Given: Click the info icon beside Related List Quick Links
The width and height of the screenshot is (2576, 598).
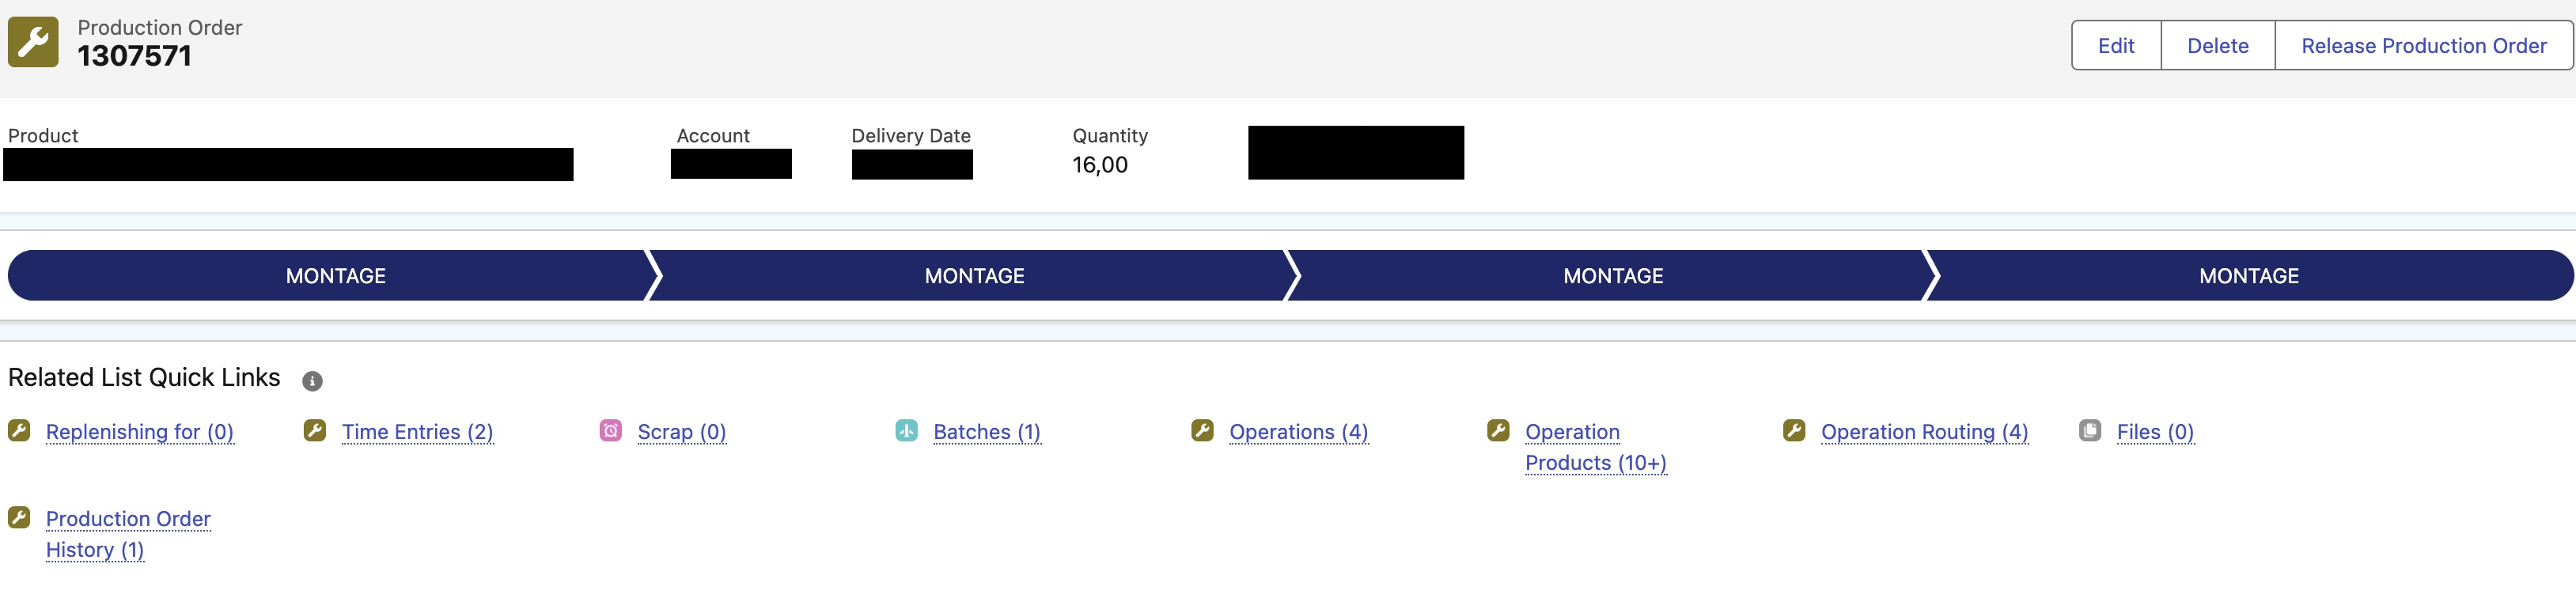Looking at the screenshot, I should [x=312, y=381].
